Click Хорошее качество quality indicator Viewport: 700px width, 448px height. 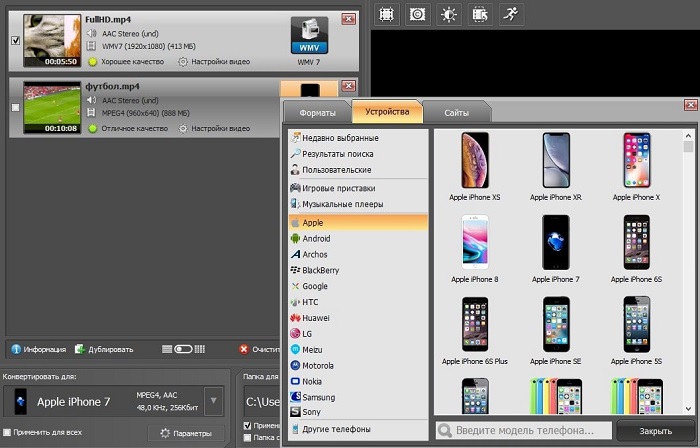pos(126,62)
